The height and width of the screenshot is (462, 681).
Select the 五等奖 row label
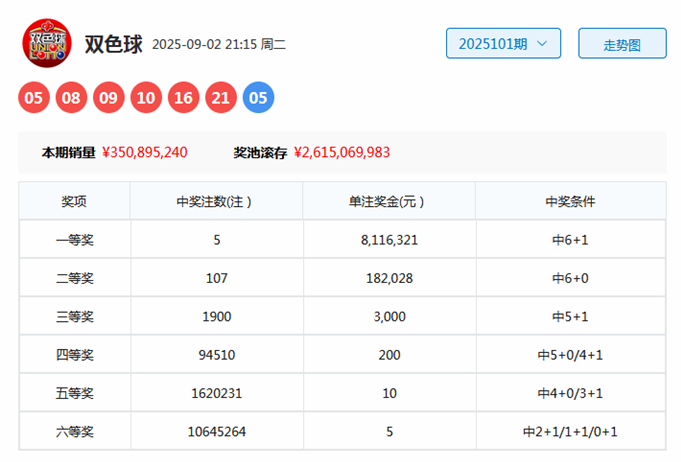pyautogui.click(x=75, y=393)
